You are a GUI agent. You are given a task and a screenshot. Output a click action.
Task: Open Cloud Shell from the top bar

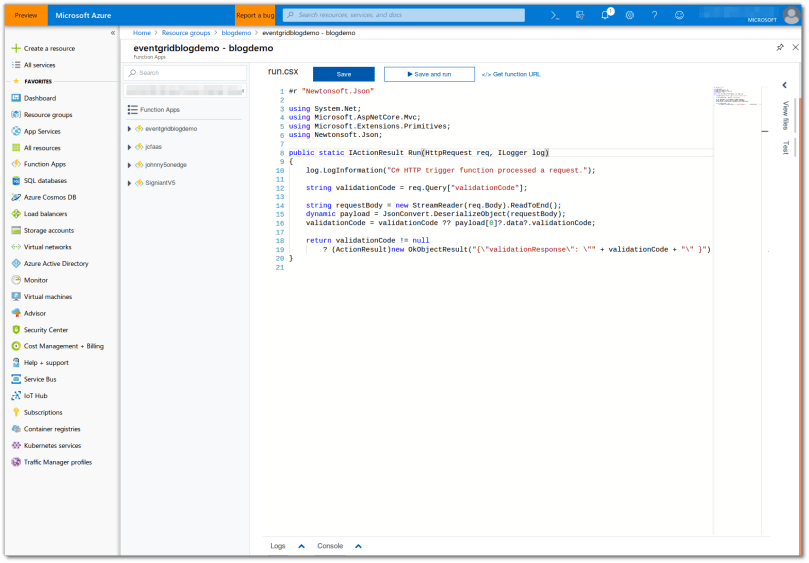coord(554,15)
